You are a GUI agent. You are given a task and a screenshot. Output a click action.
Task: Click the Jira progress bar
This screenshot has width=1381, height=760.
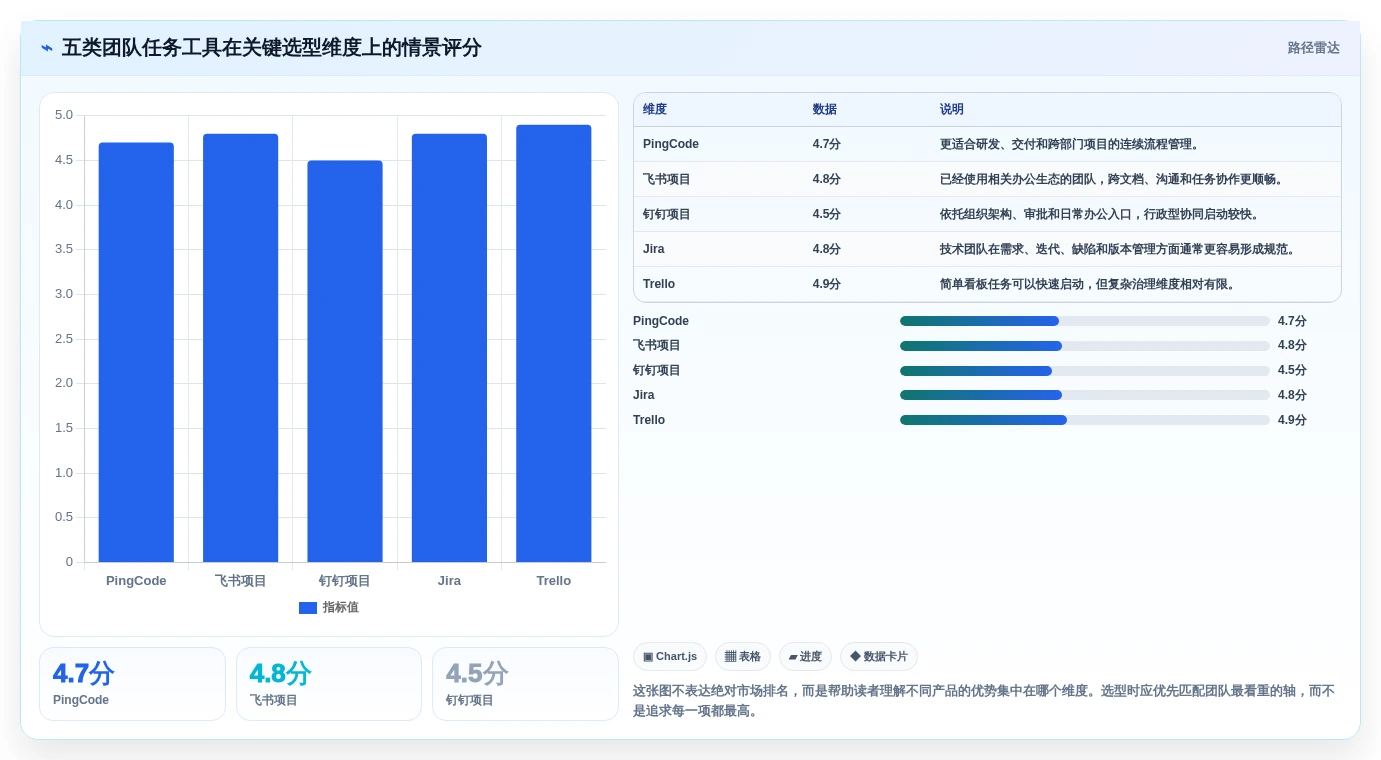pyautogui.click(x=1085, y=395)
